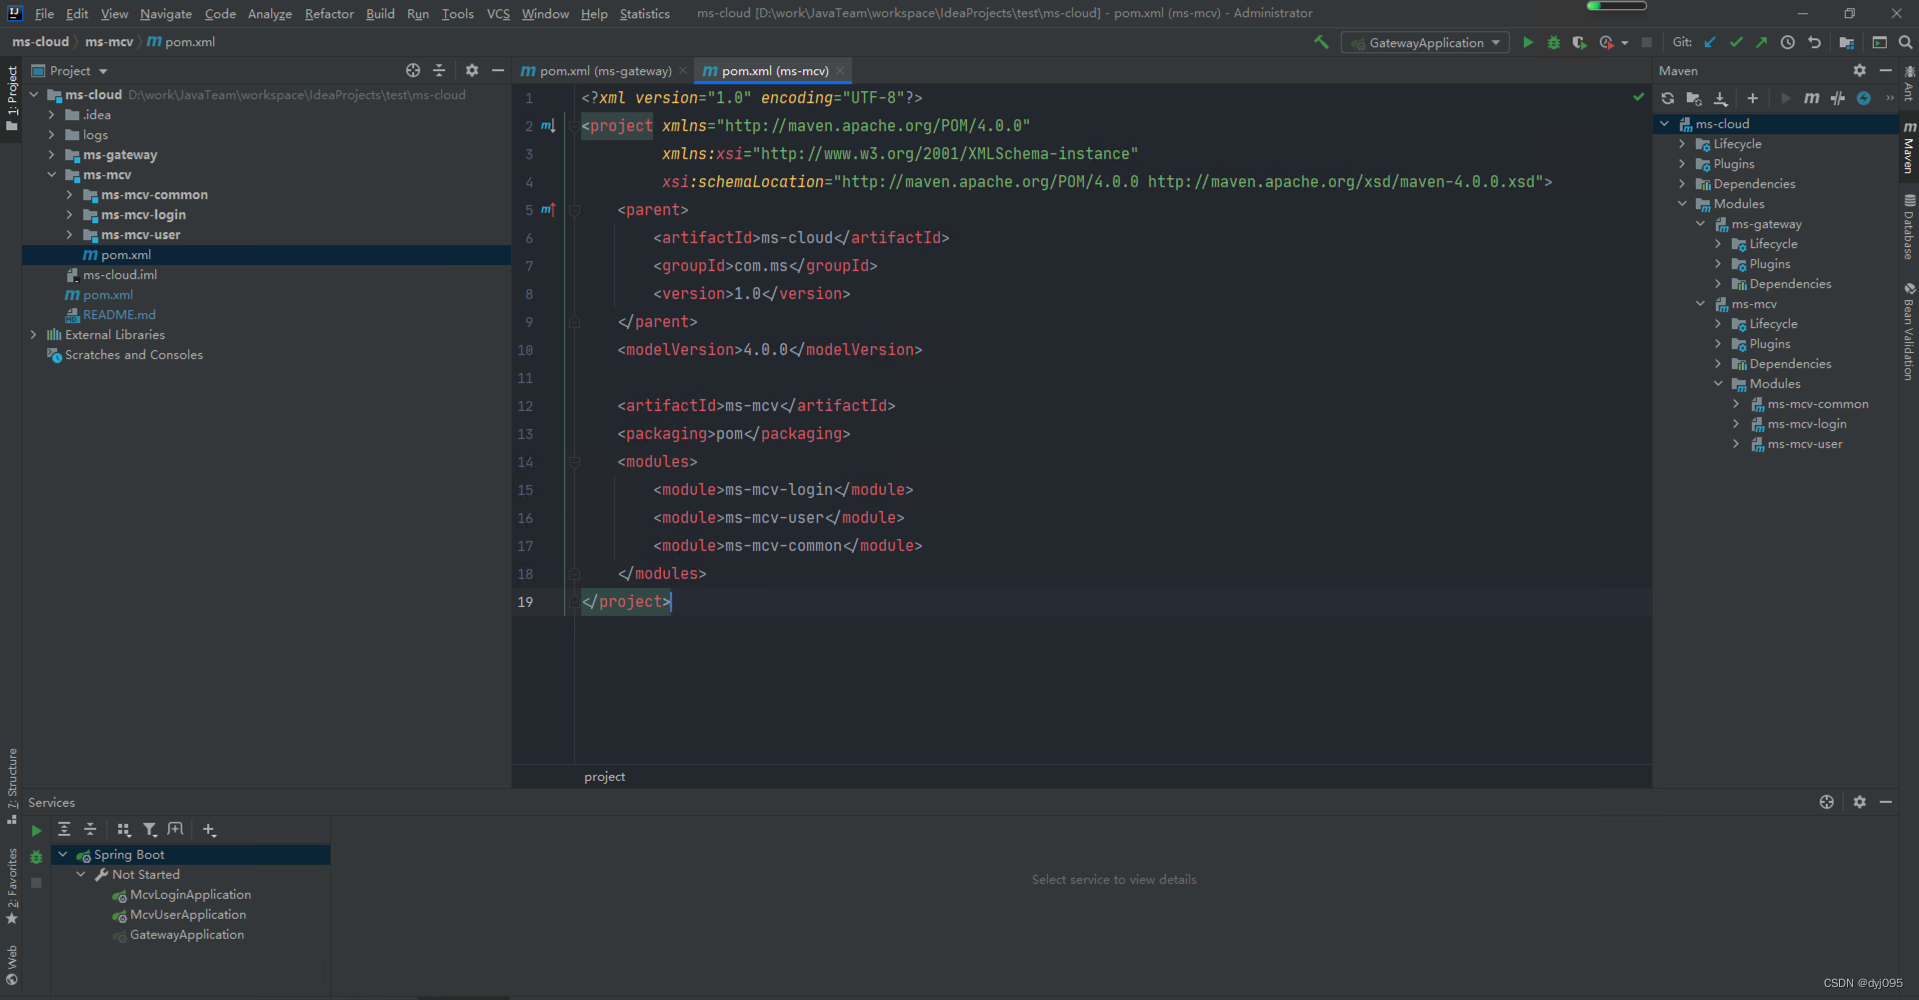The width and height of the screenshot is (1919, 1000).
Task: Collapse the ms-mcv folder in Project tree
Action: (52, 175)
